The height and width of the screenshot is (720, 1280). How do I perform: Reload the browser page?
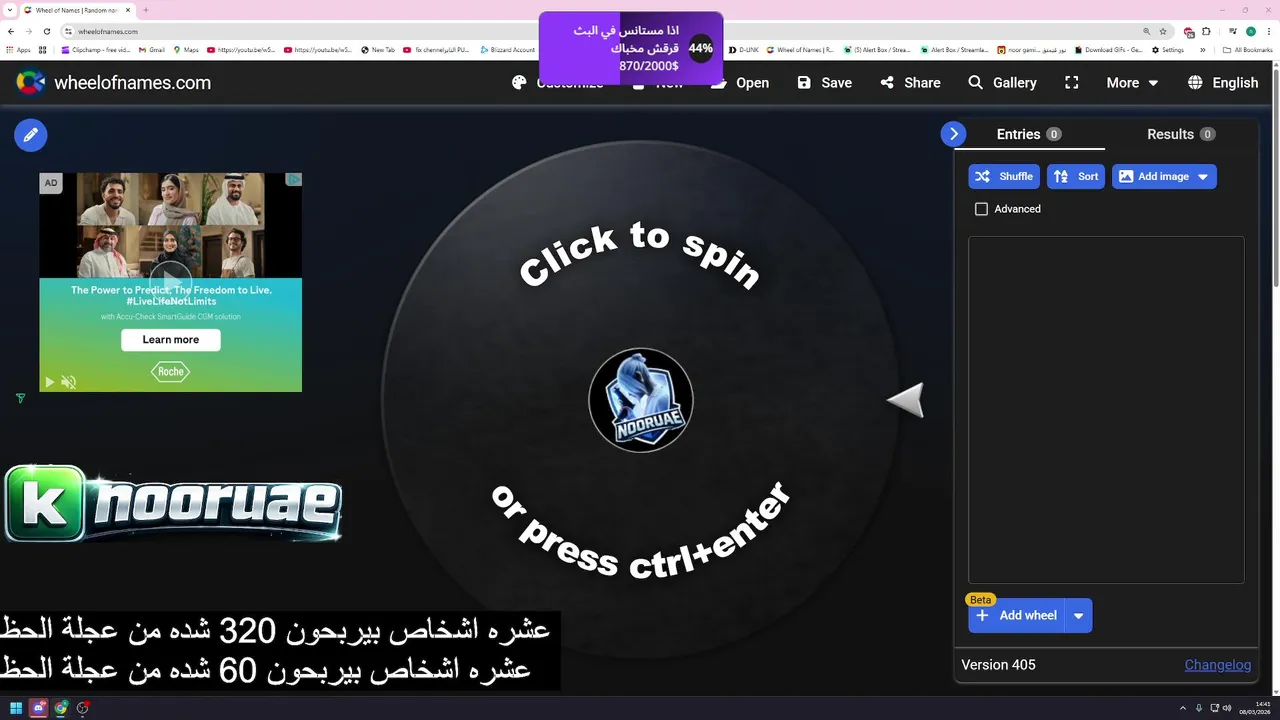coord(47,31)
